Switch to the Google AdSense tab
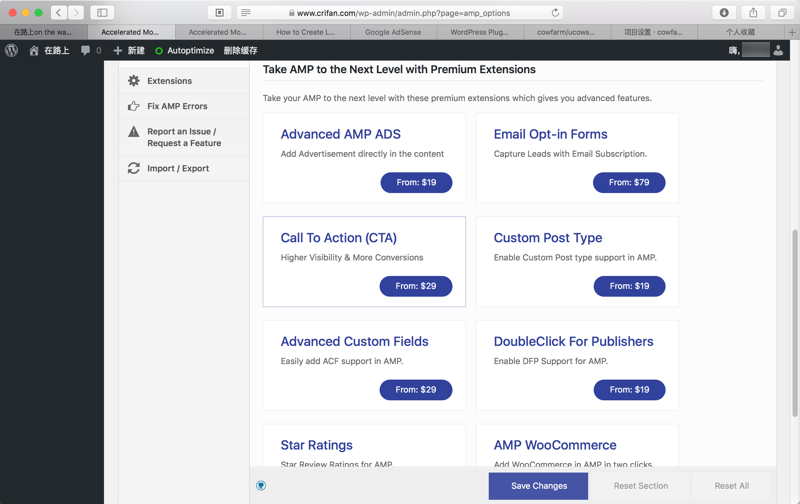 pyautogui.click(x=393, y=32)
